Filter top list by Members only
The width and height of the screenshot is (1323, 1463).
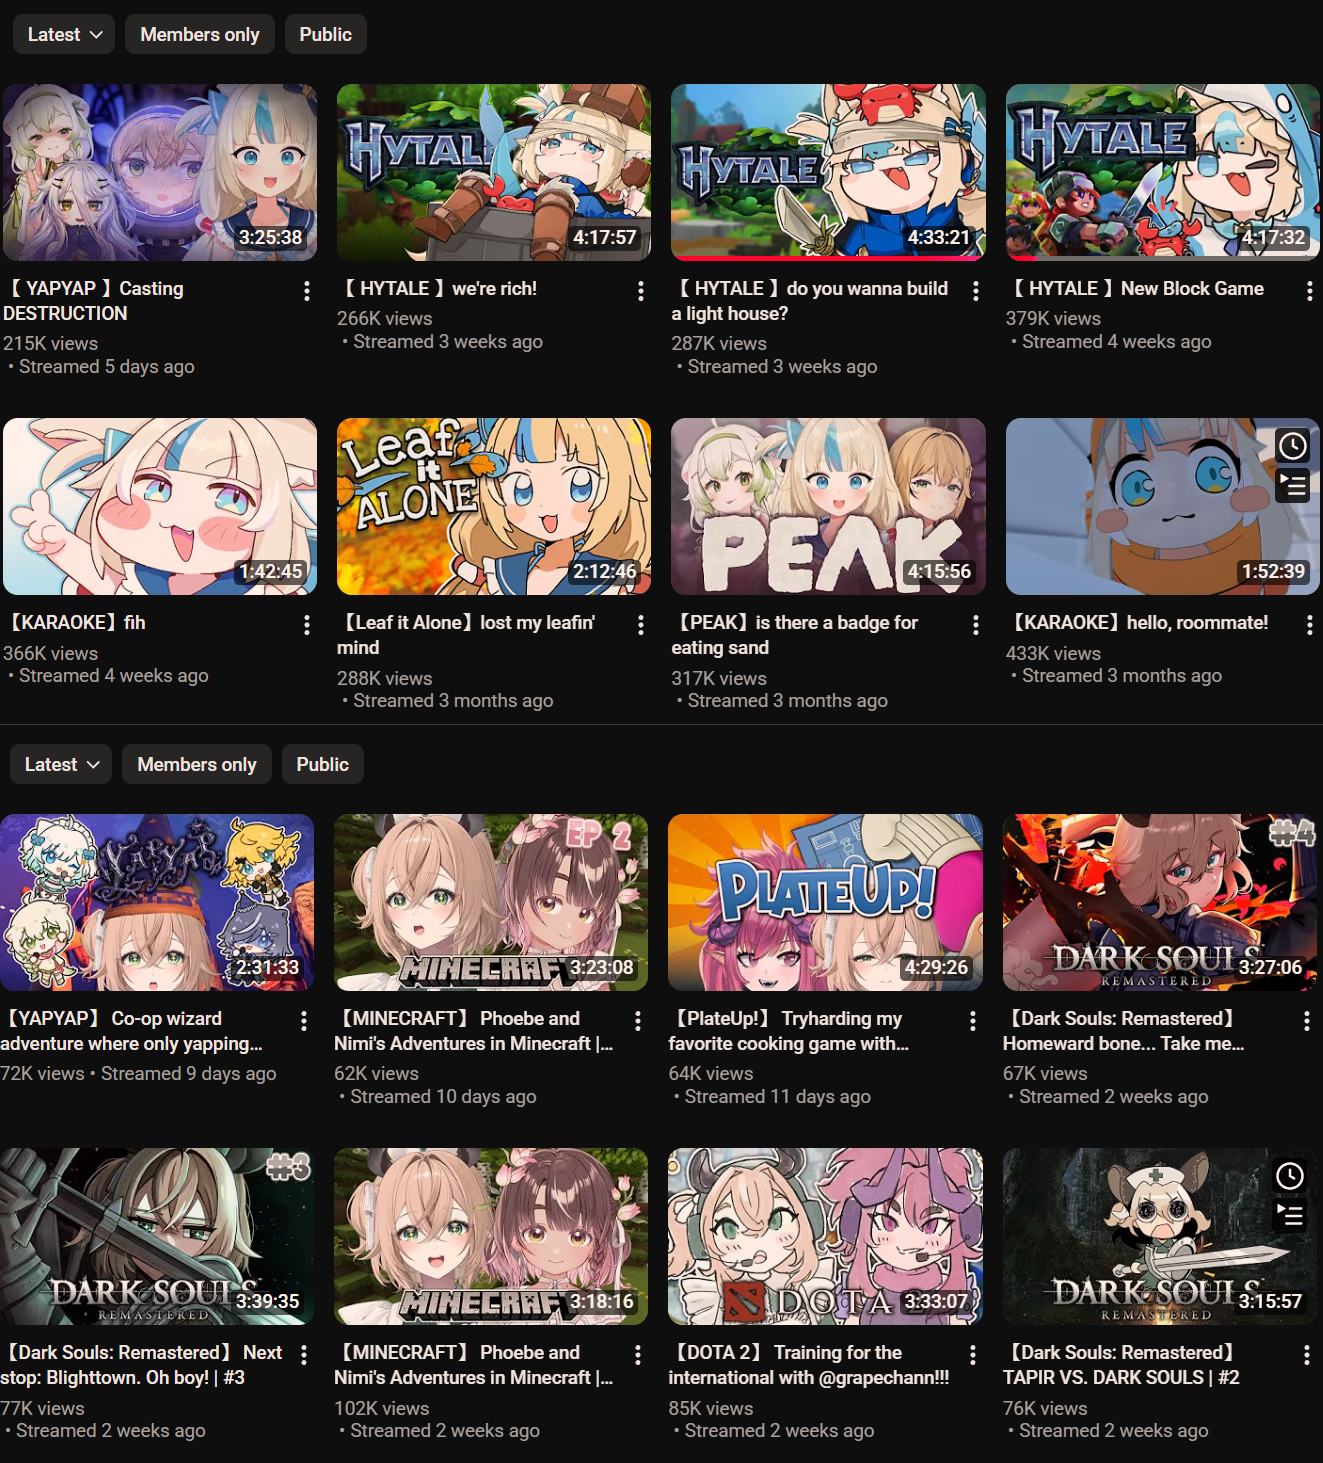pos(200,34)
